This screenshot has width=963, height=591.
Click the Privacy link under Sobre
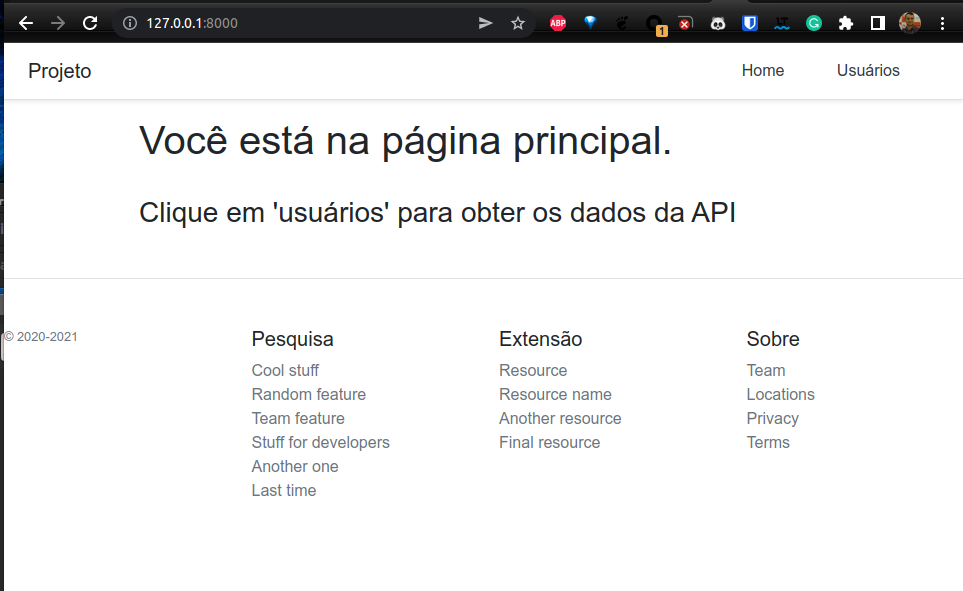pyautogui.click(x=772, y=418)
